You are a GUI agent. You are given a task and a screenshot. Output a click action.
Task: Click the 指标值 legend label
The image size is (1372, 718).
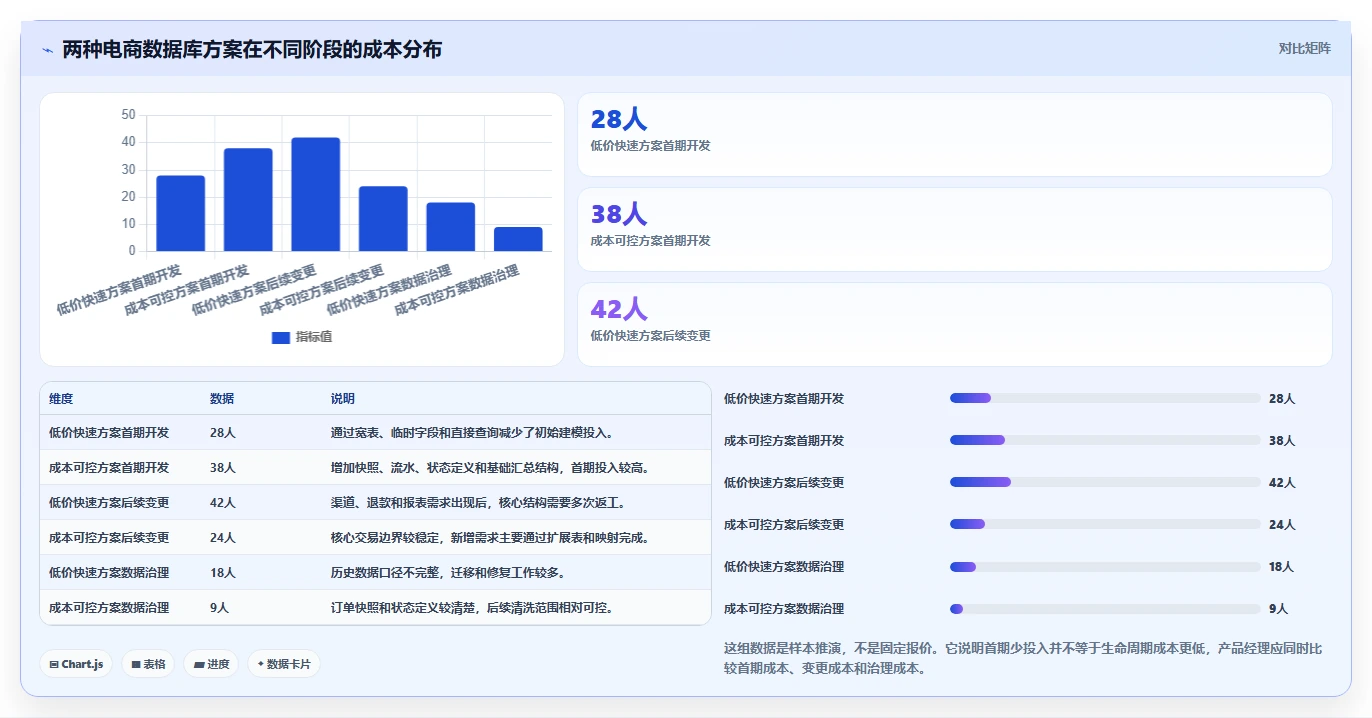[x=314, y=337]
